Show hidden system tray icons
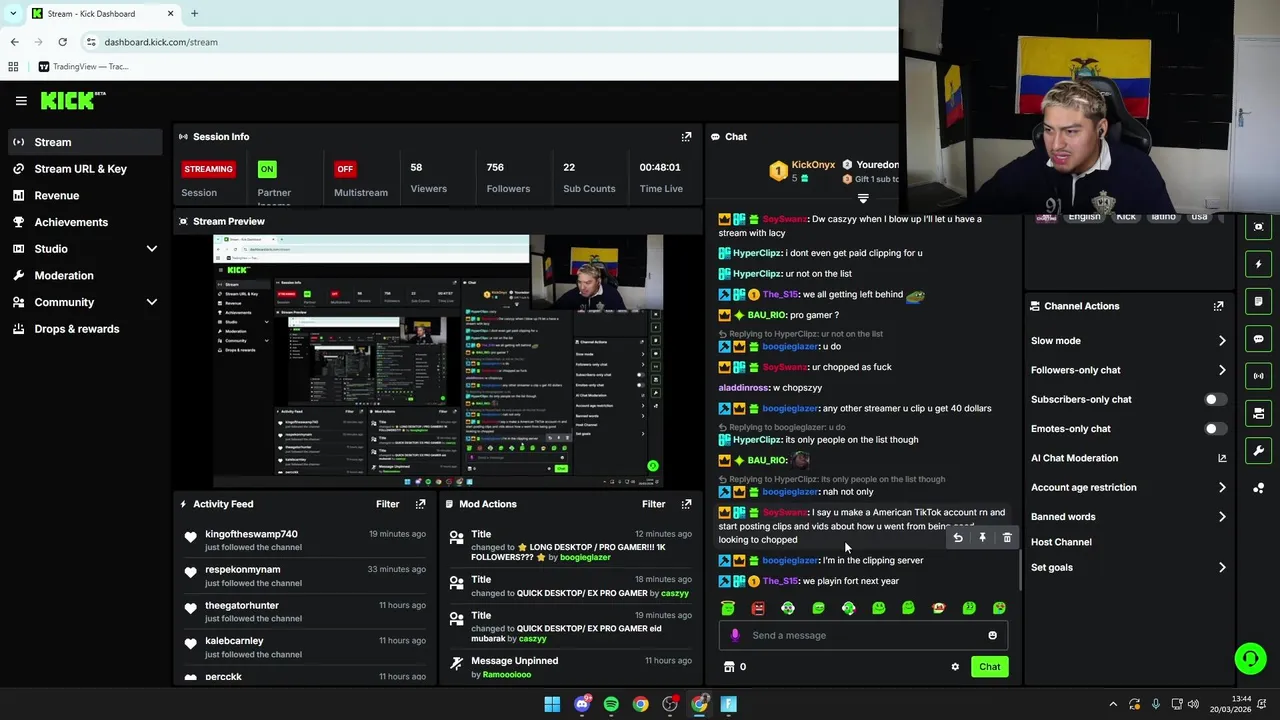1280x720 pixels. pos(1113,704)
